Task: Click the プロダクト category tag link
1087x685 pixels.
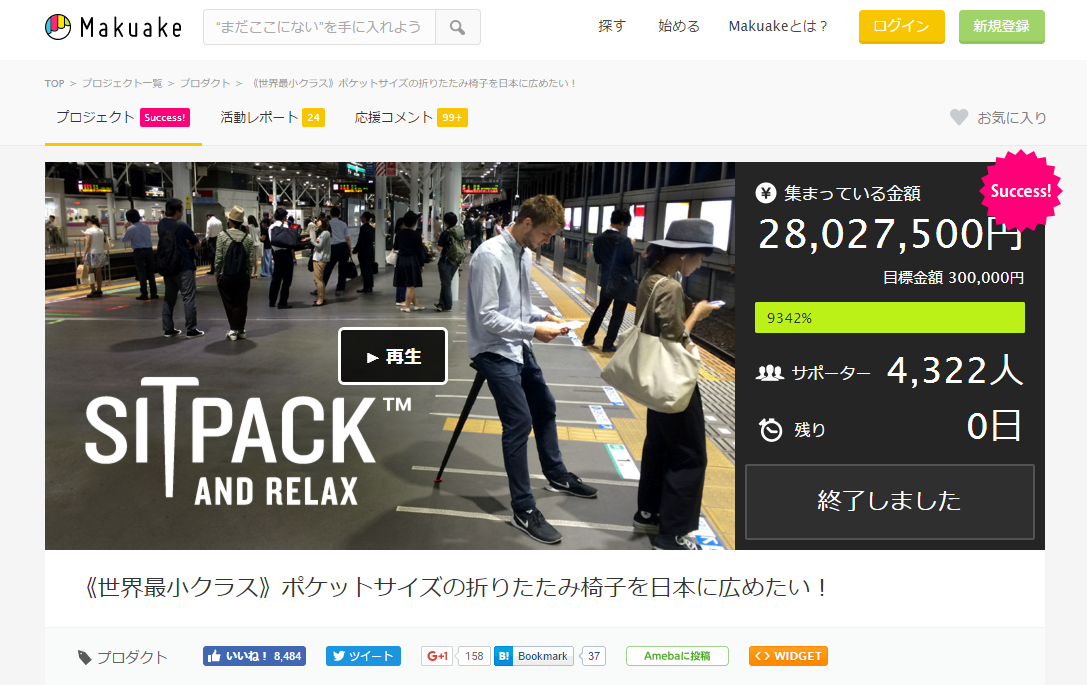Action: (x=132, y=657)
